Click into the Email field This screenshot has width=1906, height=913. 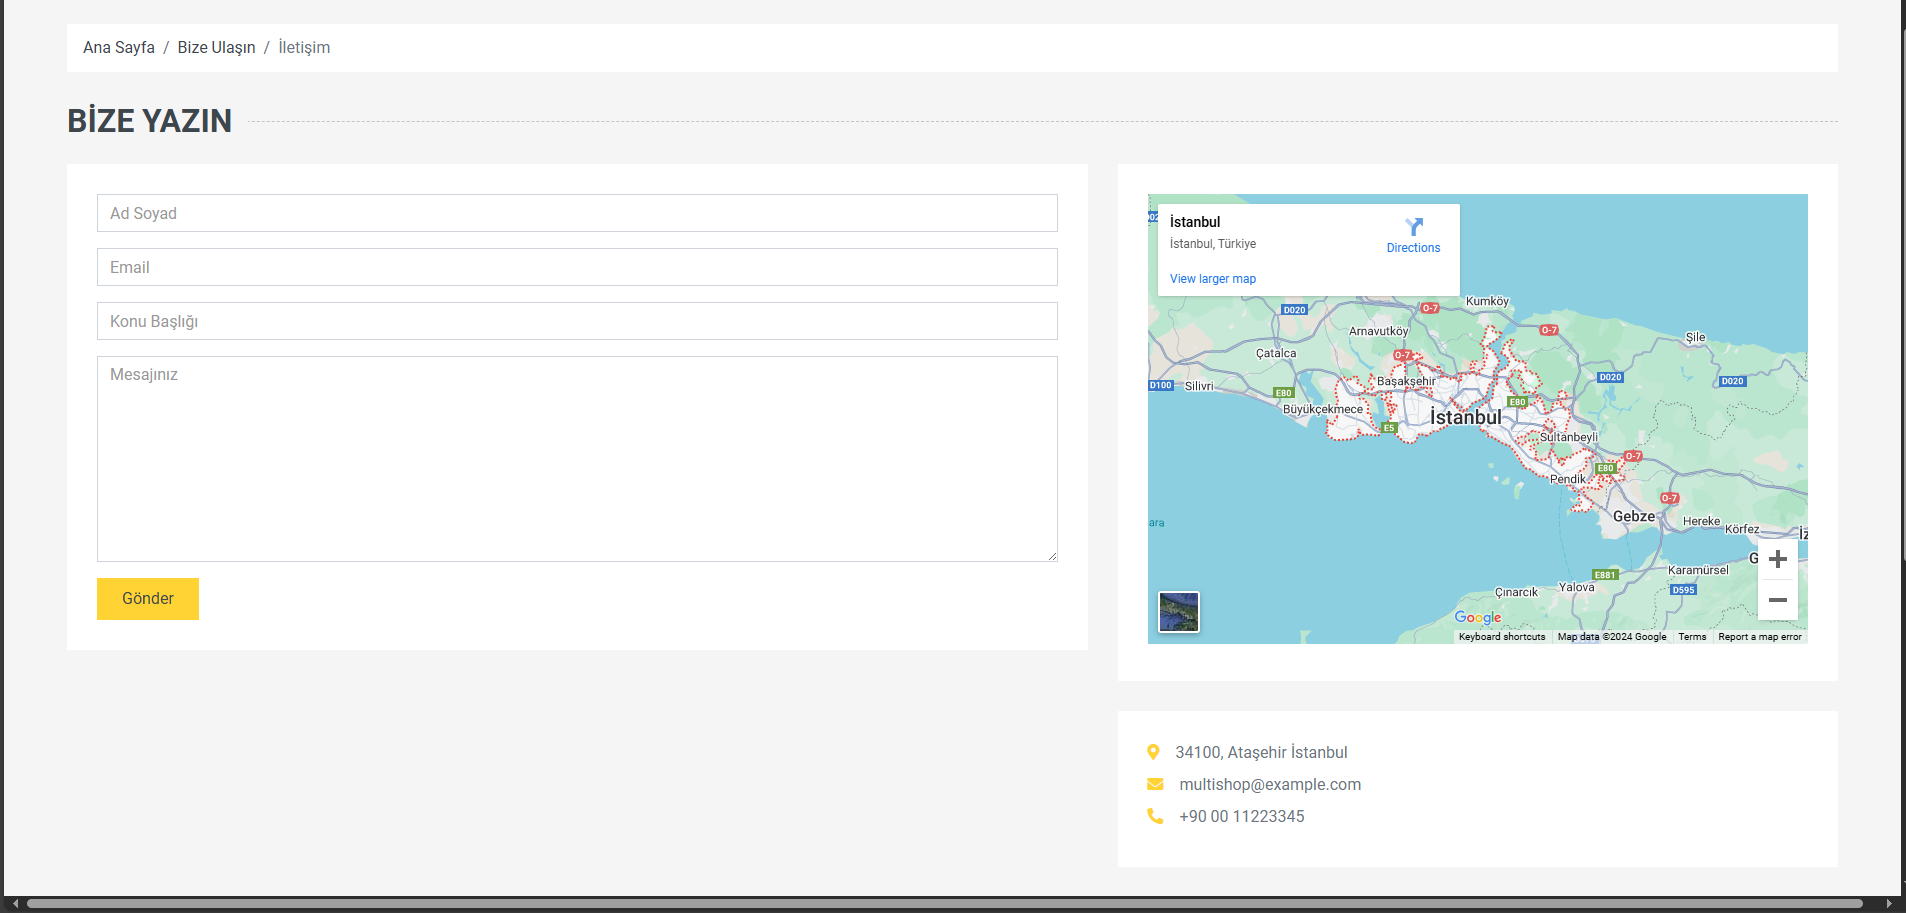pos(577,267)
